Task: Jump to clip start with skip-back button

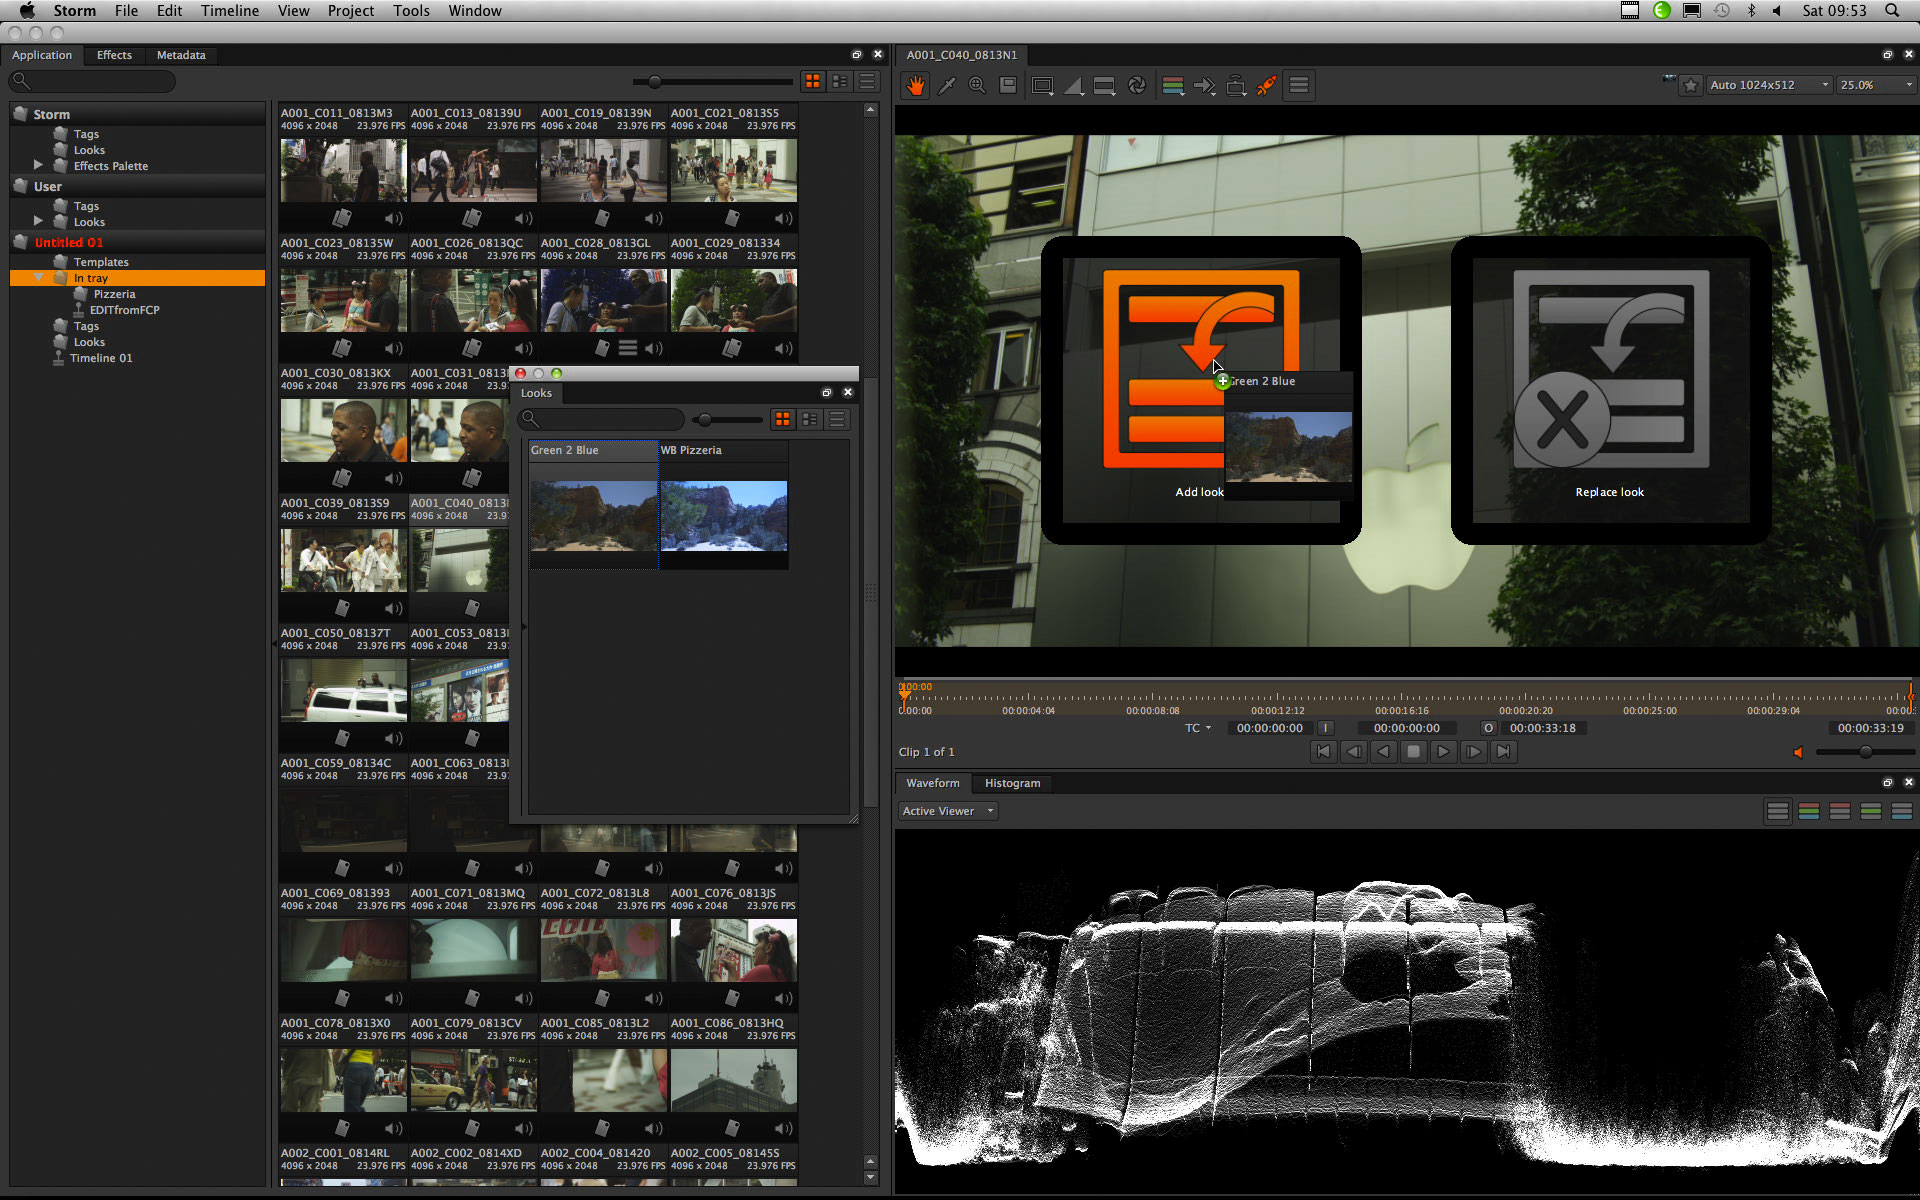Action: [1323, 752]
